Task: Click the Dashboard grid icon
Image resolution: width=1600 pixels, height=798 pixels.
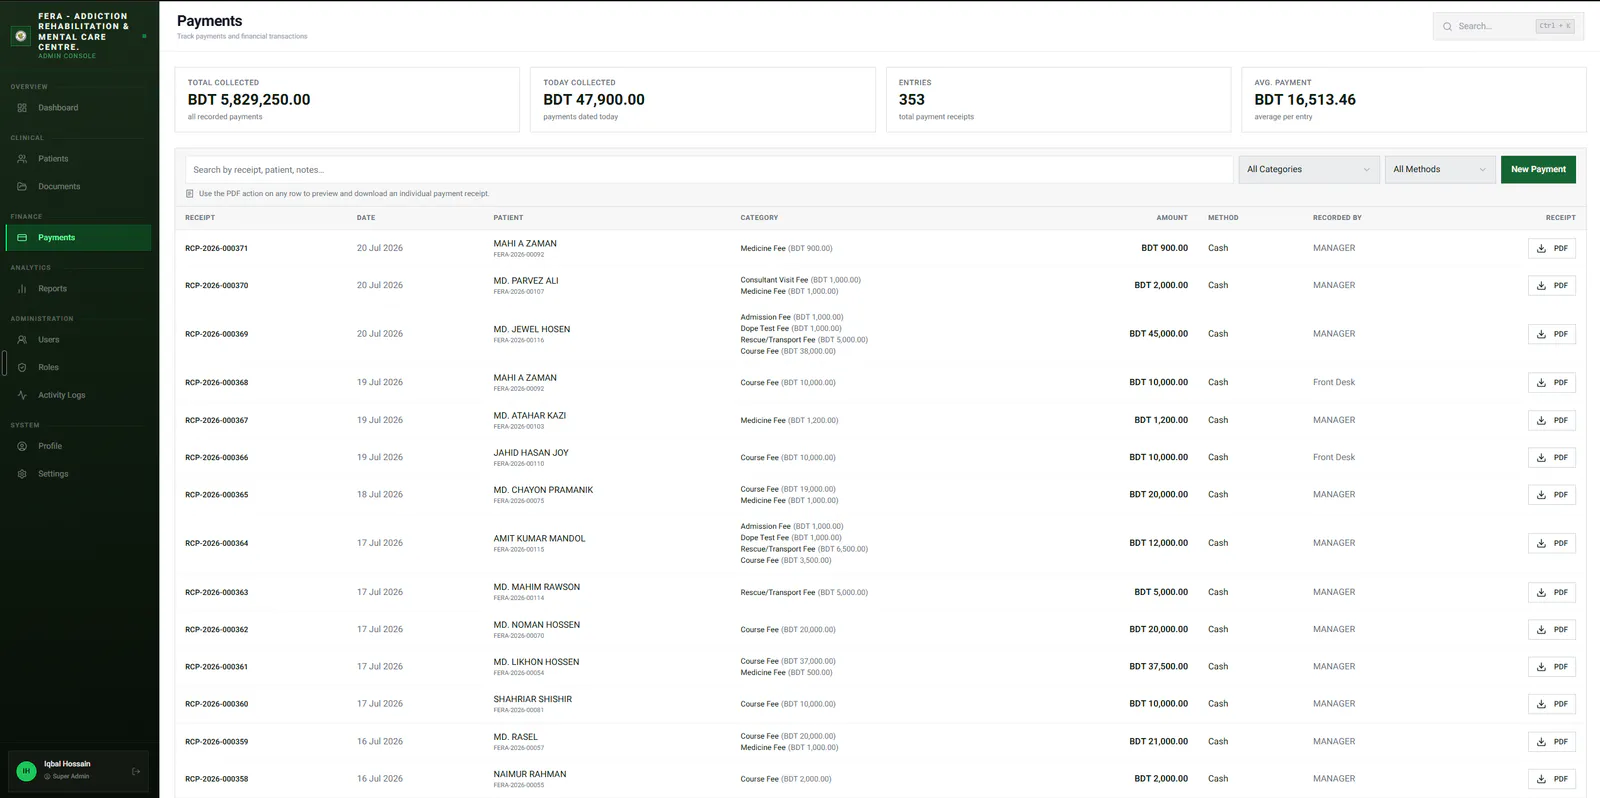Action: [x=22, y=108]
